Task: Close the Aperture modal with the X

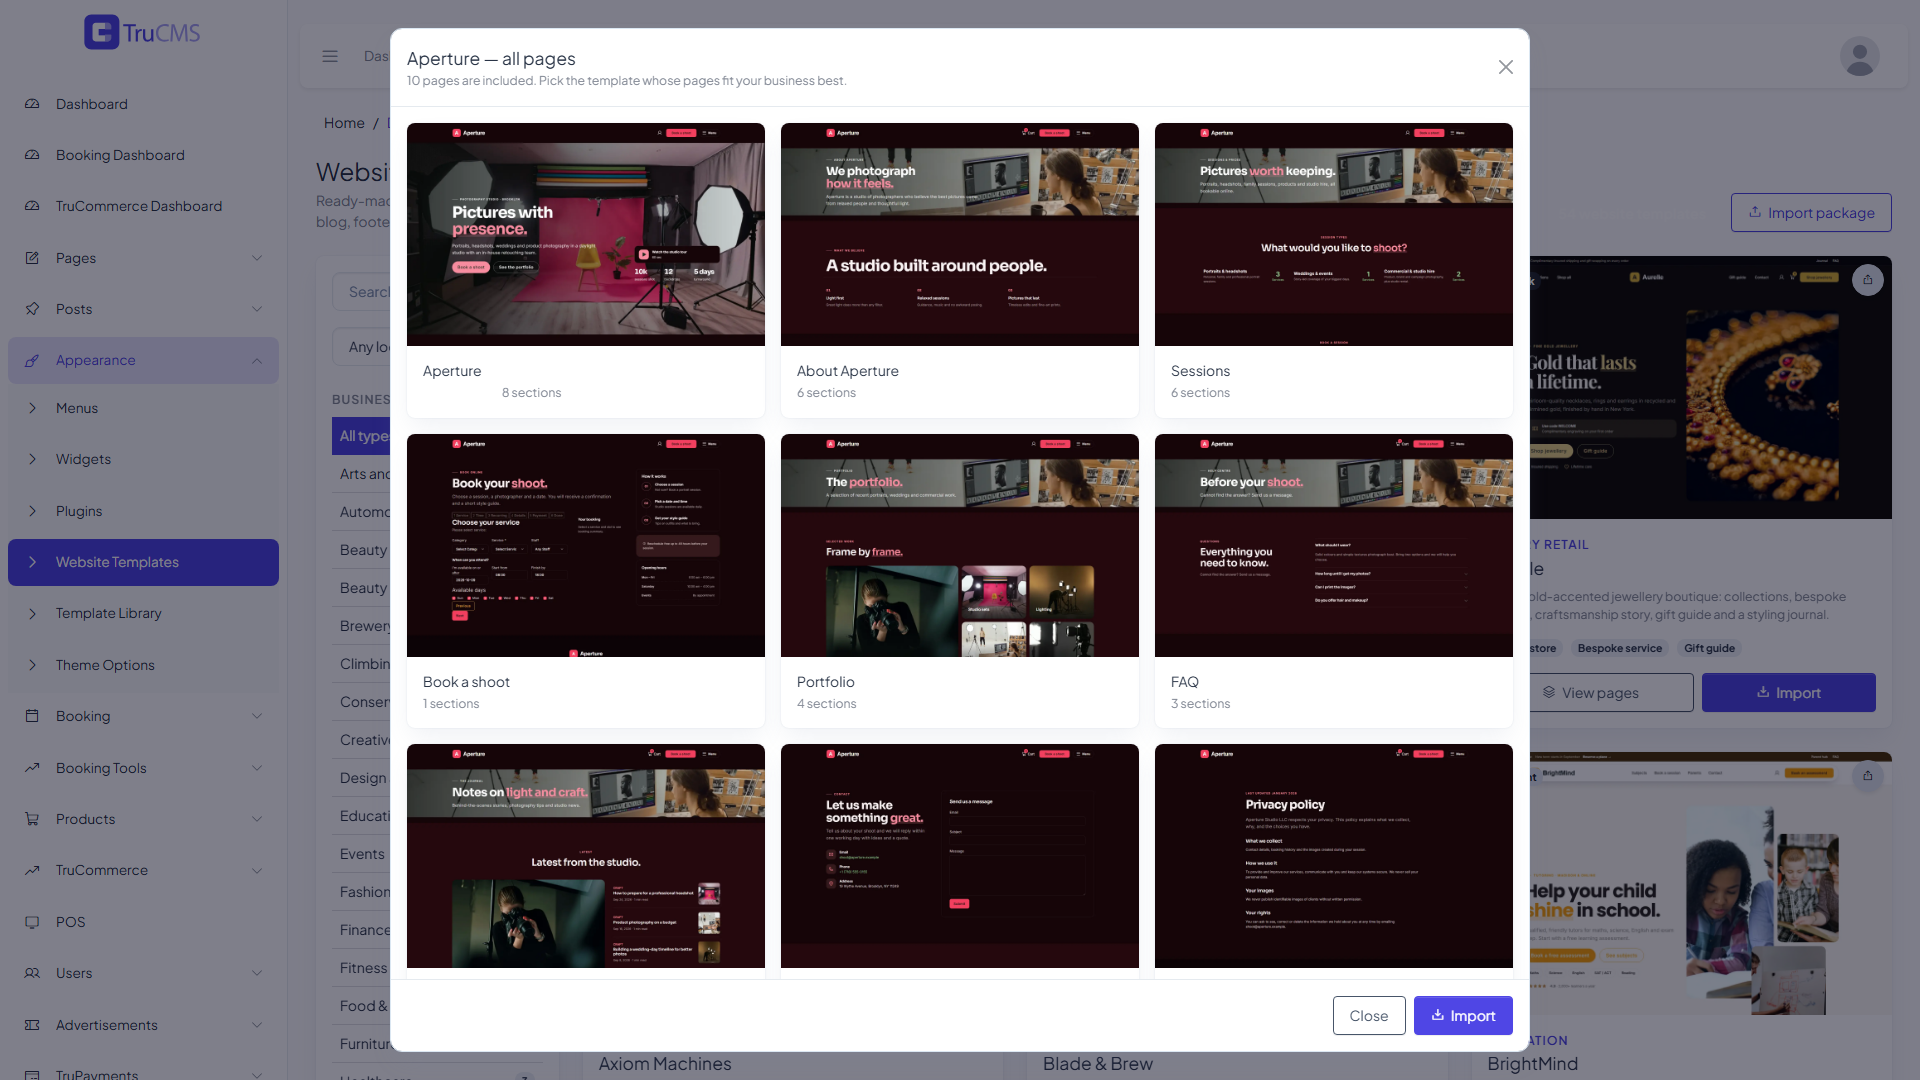Action: tap(1505, 67)
